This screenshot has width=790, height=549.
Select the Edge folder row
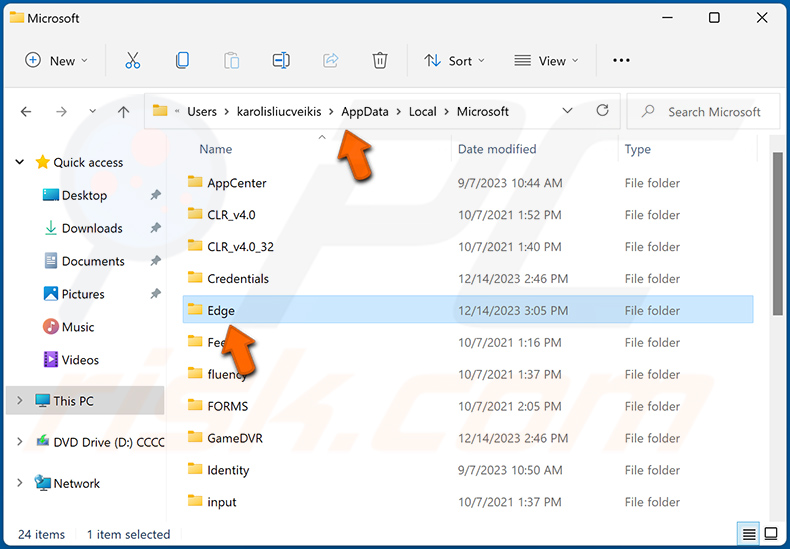[468, 310]
